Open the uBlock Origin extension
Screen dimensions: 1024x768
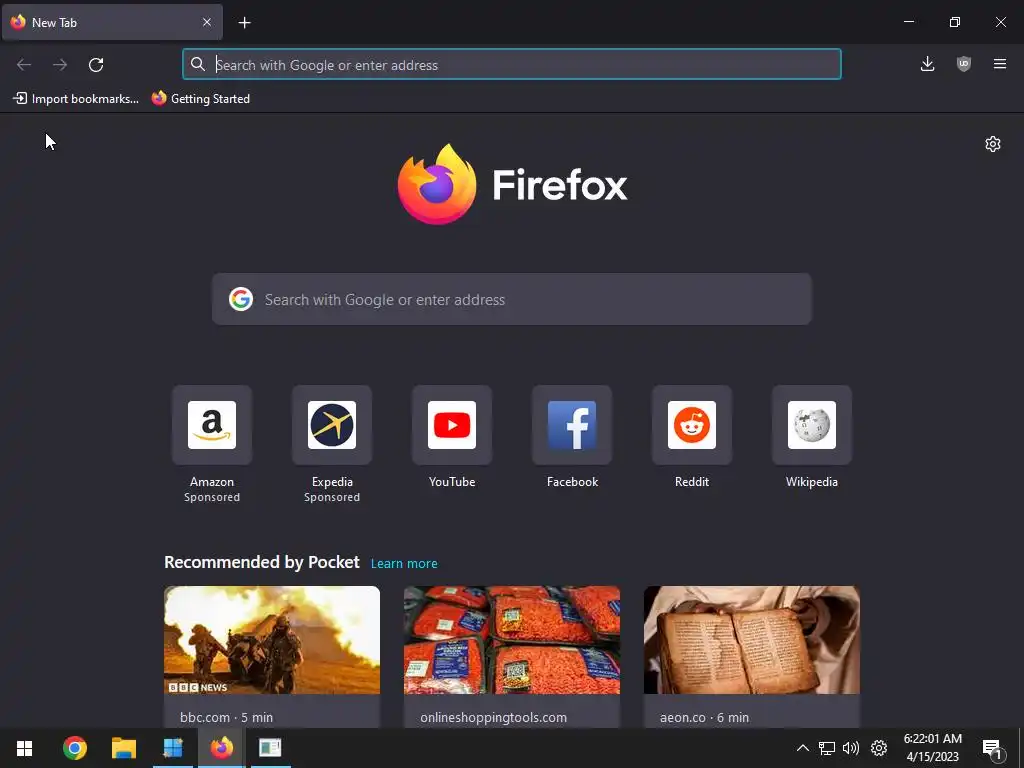[964, 64]
